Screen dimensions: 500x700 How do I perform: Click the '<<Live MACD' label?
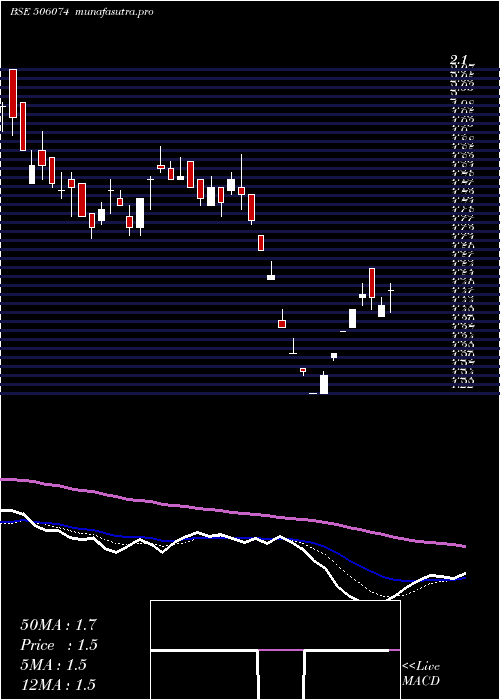click(x=421, y=674)
